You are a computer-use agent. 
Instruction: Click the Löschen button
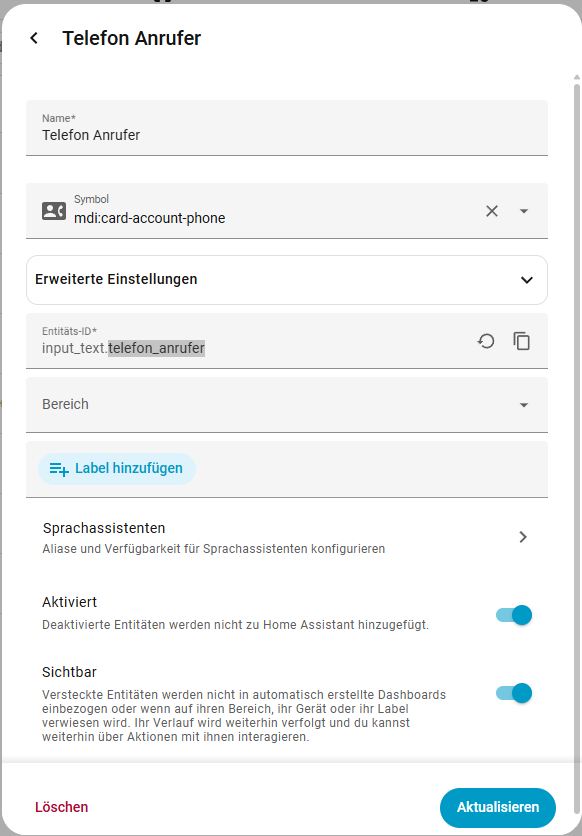tap(61, 807)
